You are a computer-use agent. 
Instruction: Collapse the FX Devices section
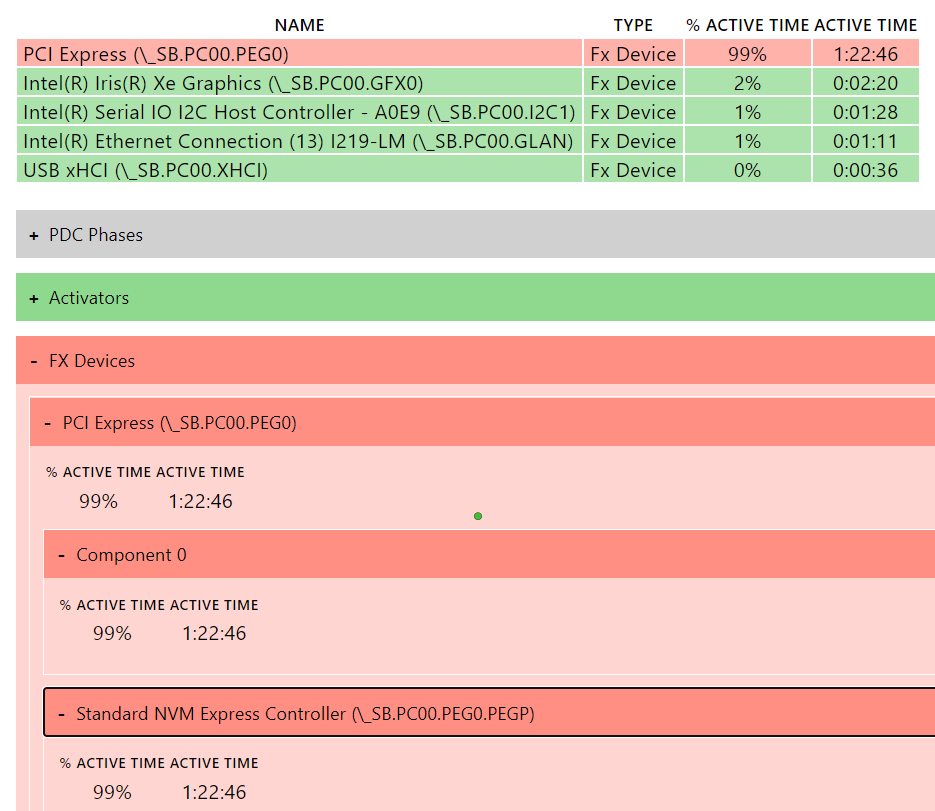coord(91,361)
